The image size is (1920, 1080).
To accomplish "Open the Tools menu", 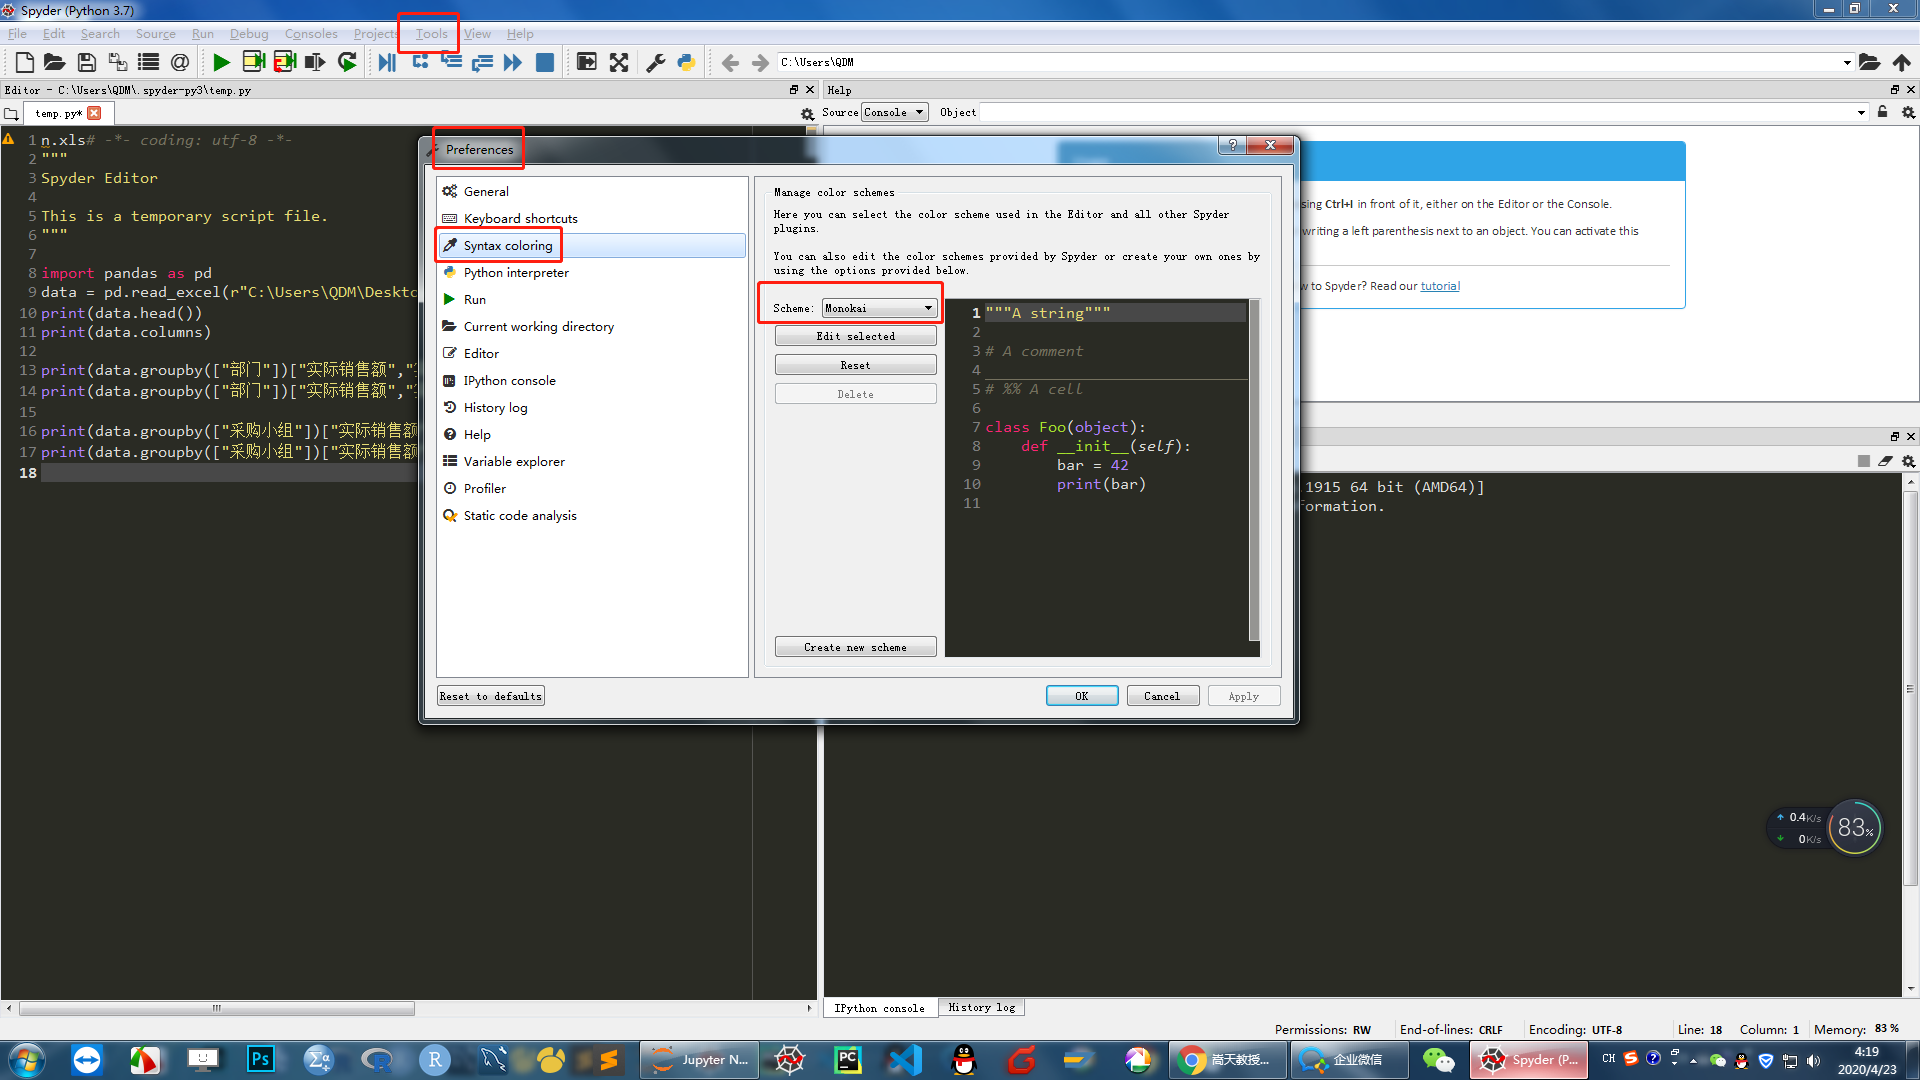I will click(431, 33).
